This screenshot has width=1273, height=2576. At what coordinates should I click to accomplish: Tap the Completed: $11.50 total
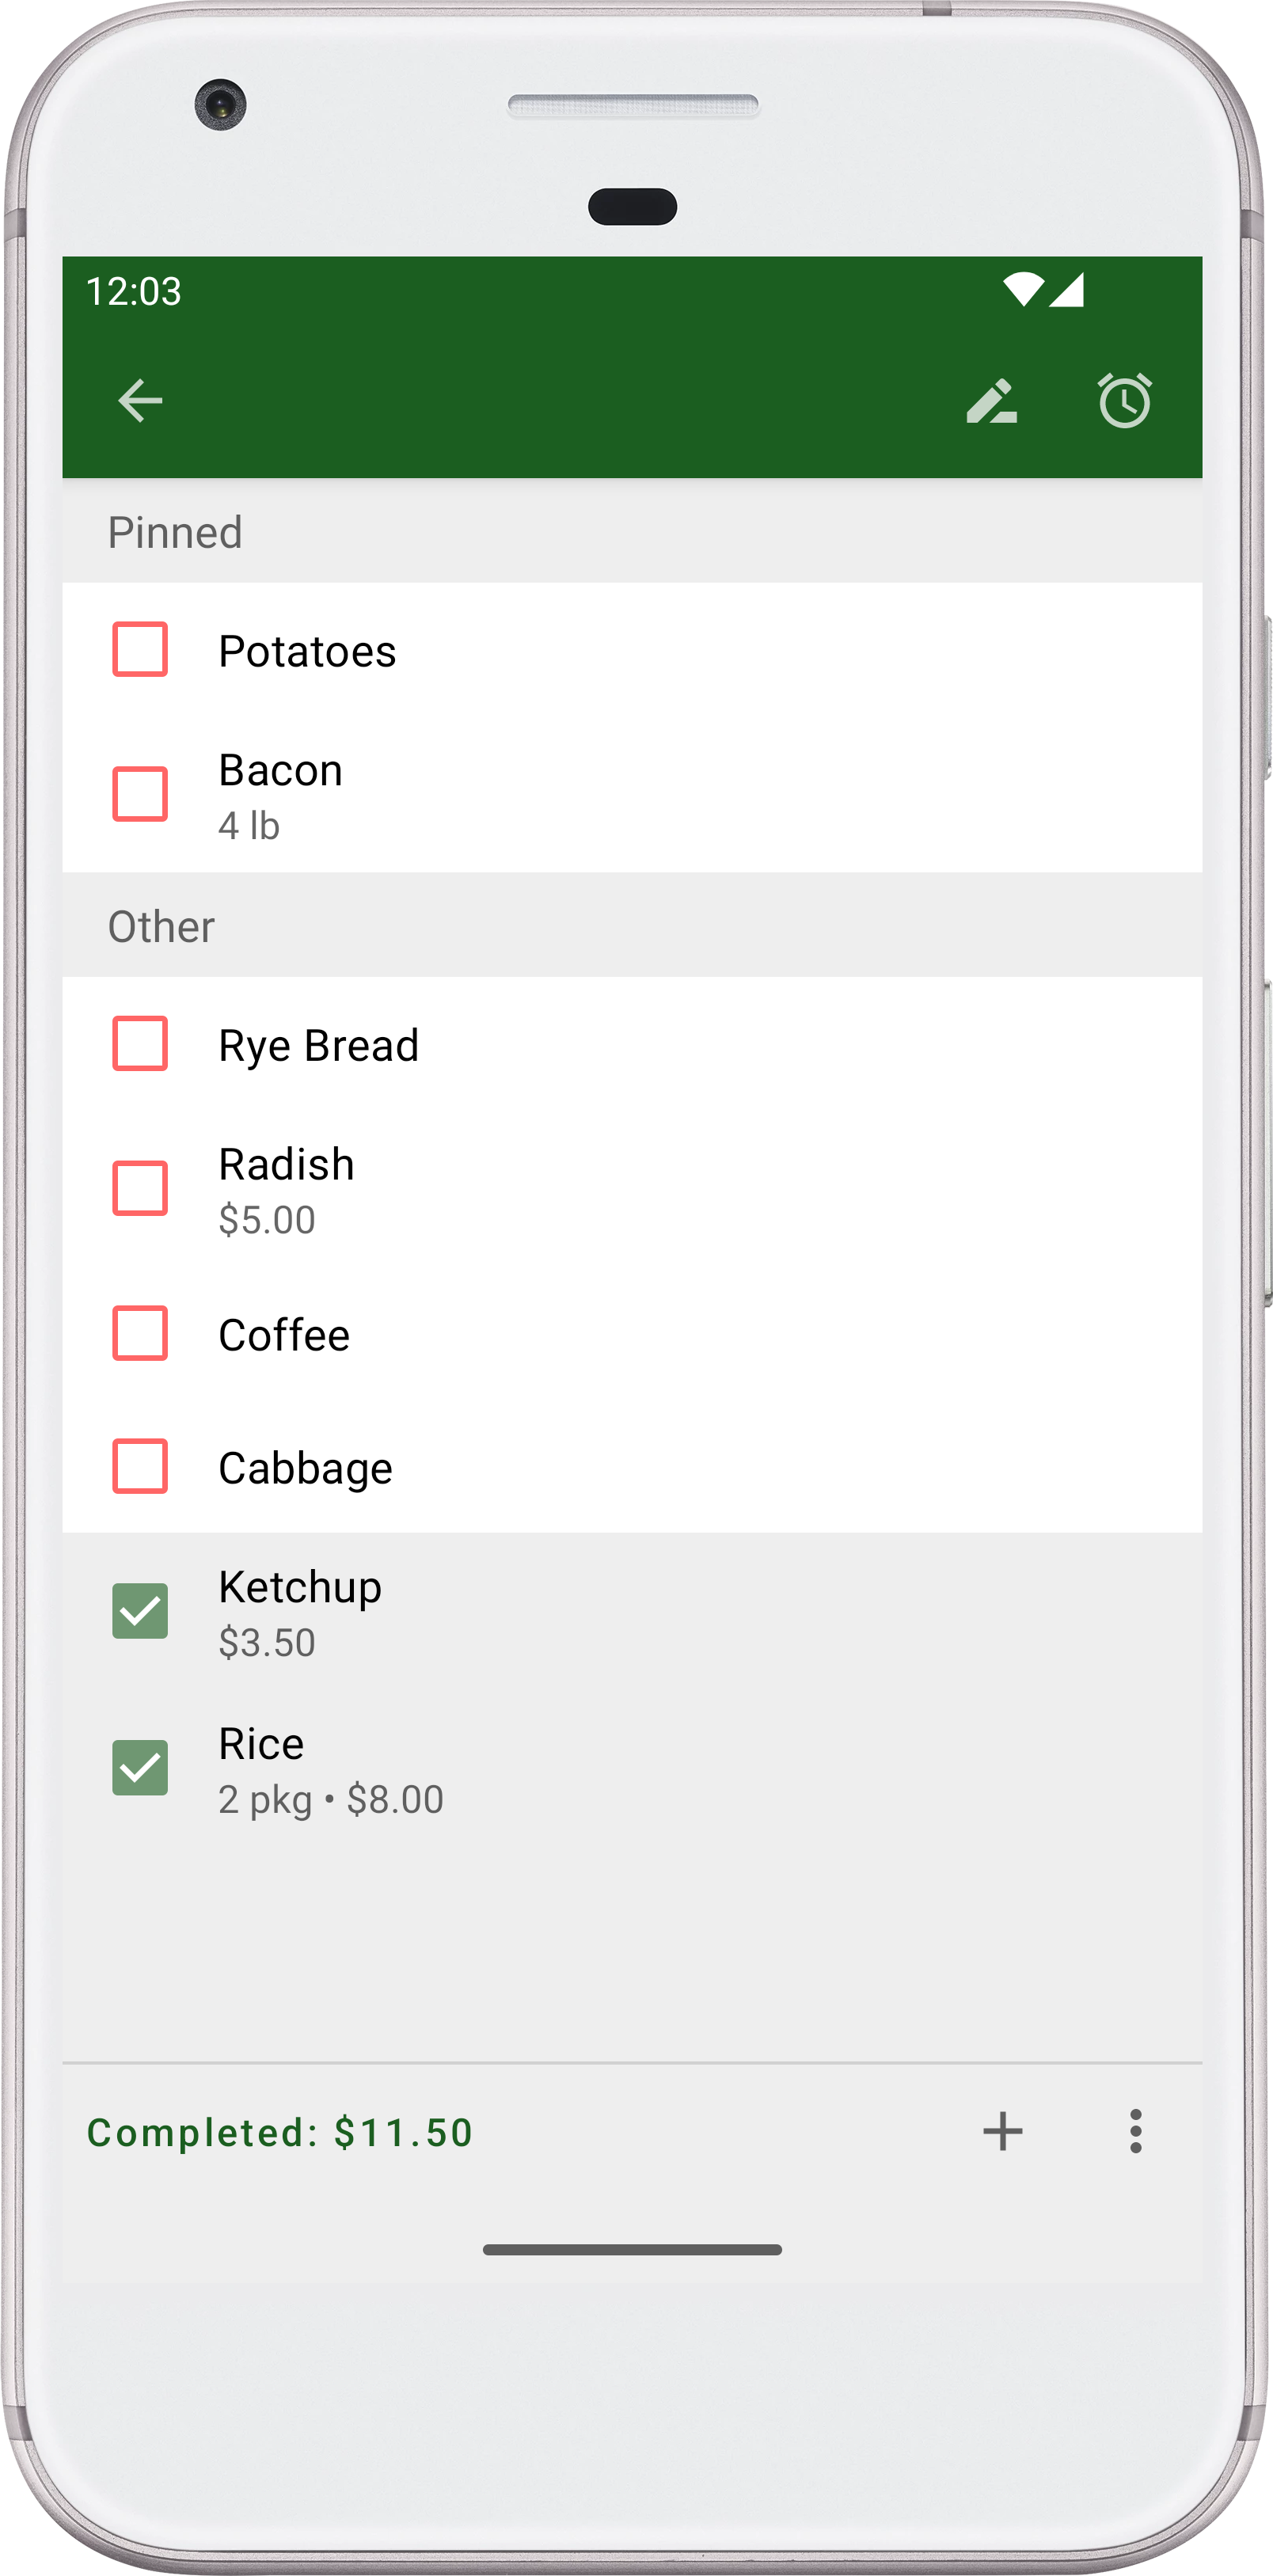[279, 2133]
